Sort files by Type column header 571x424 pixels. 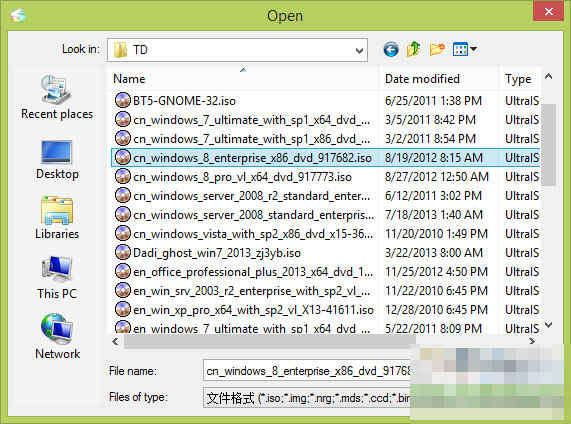(519, 79)
